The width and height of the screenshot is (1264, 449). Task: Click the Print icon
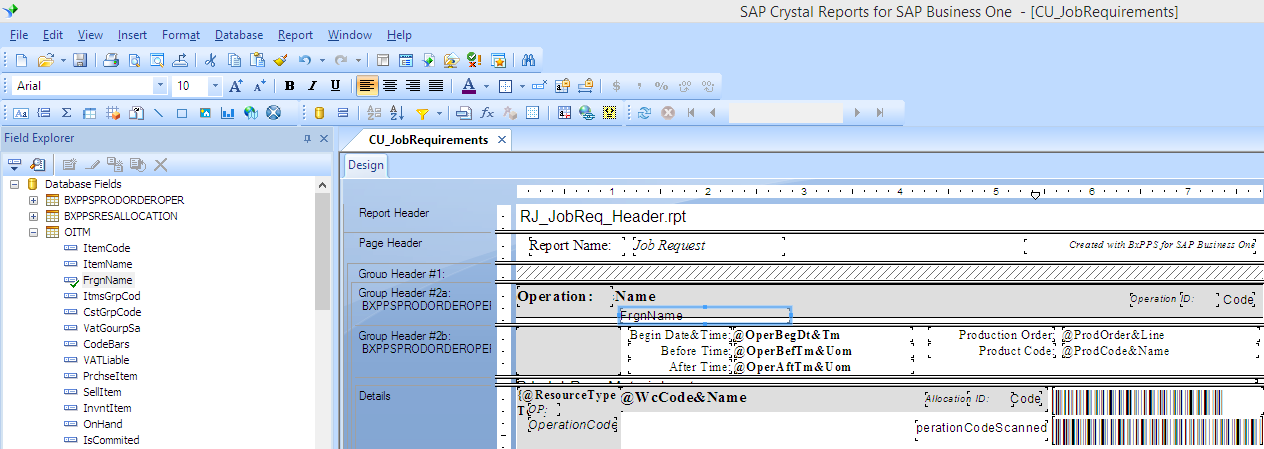coord(111,60)
